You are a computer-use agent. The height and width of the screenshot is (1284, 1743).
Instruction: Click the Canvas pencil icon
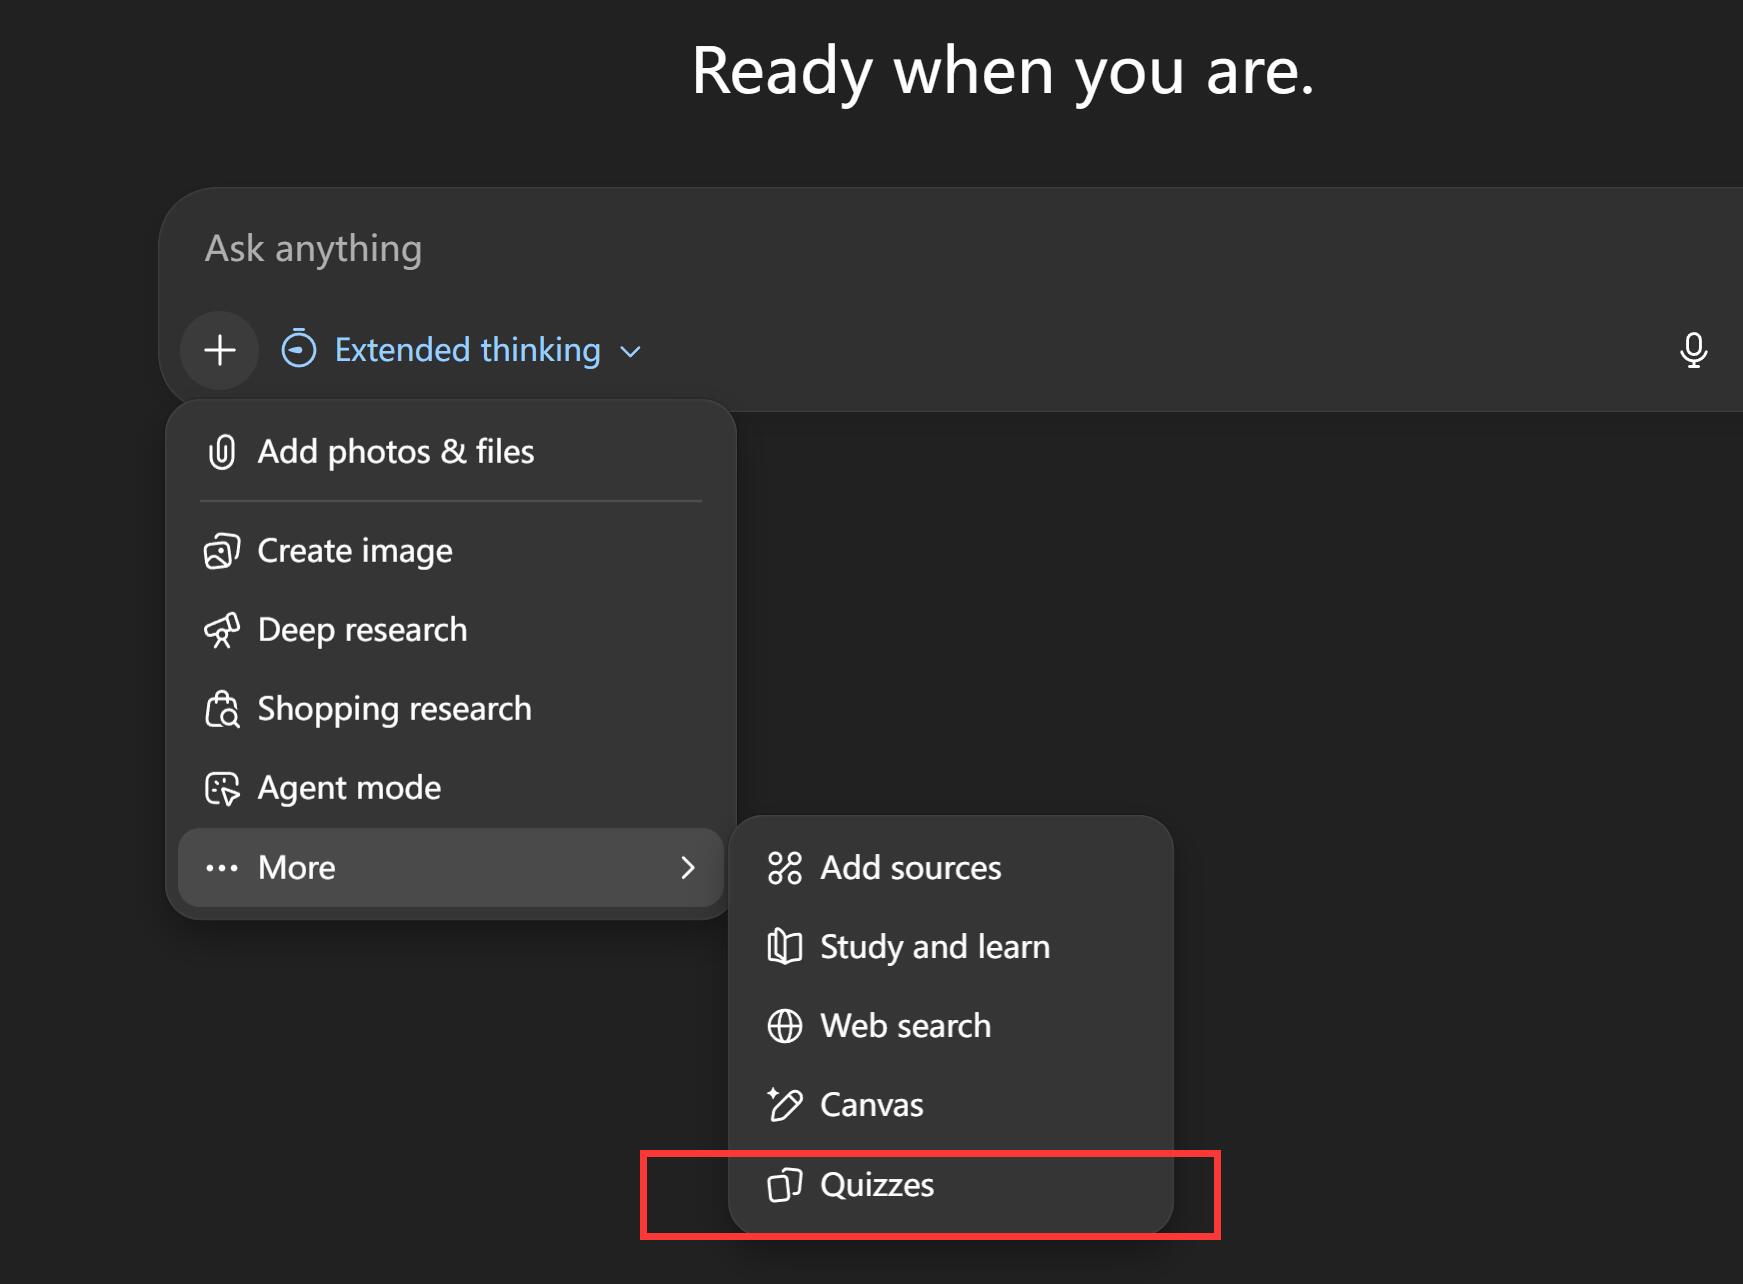(x=785, y=1105)
